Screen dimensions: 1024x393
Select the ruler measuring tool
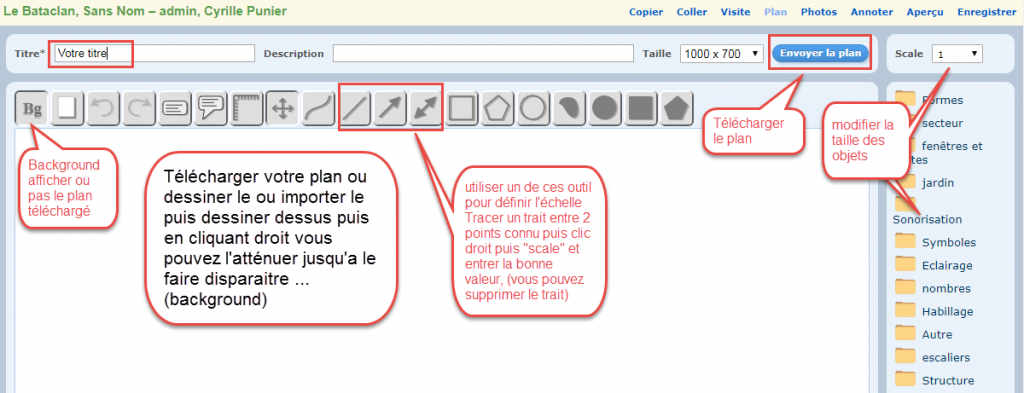point(246,108)
